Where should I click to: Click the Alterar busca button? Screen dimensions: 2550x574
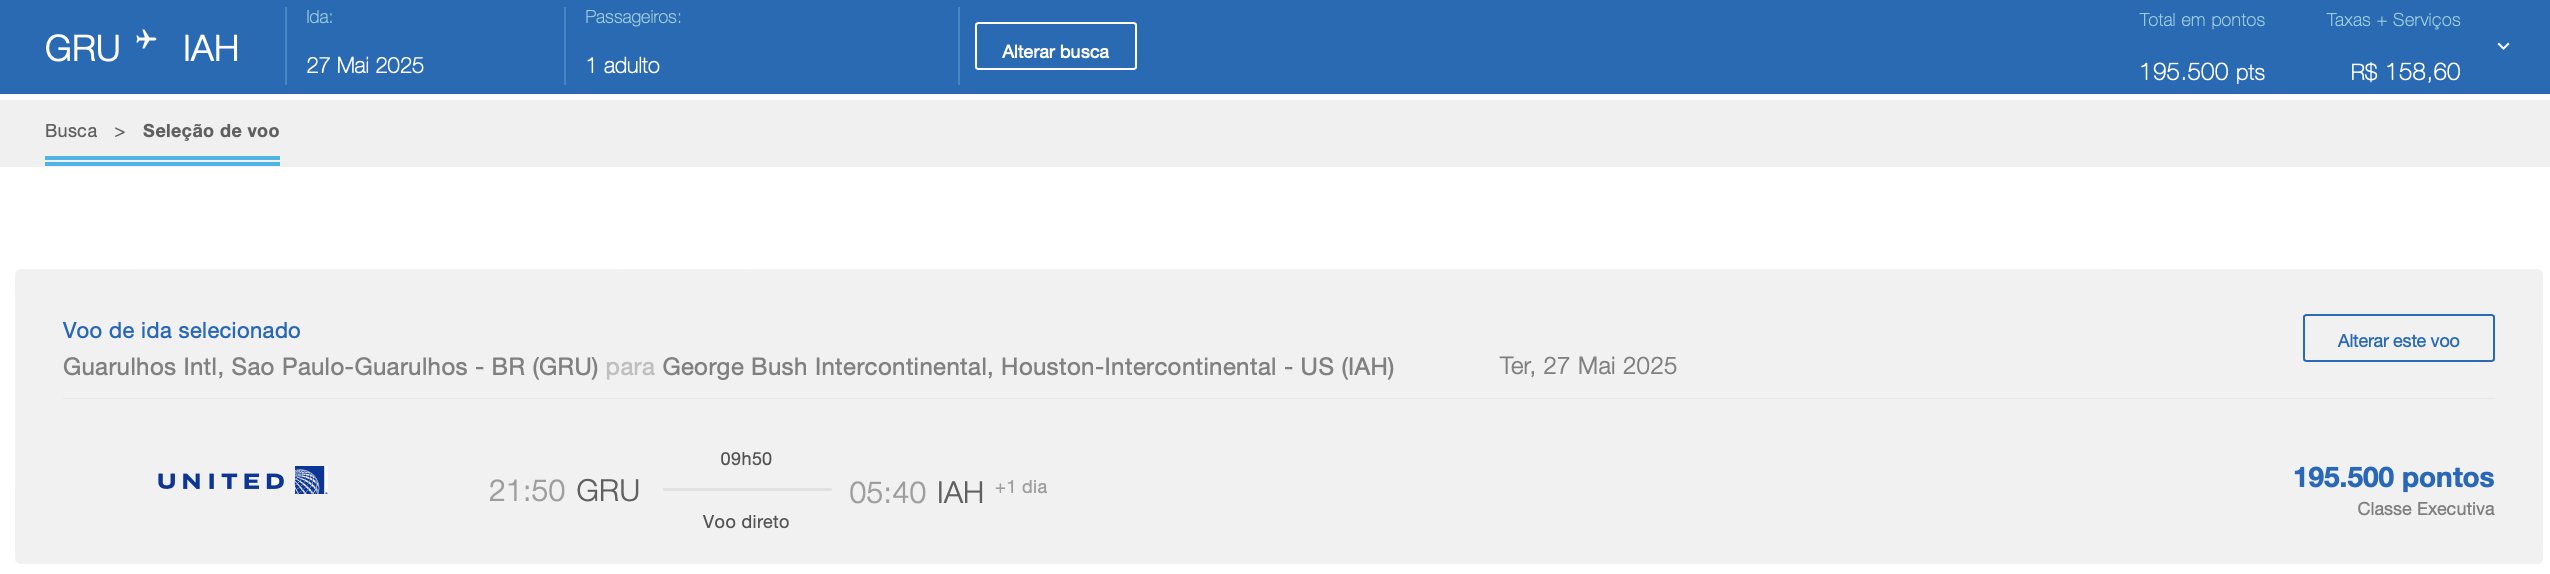point(1055,46)
